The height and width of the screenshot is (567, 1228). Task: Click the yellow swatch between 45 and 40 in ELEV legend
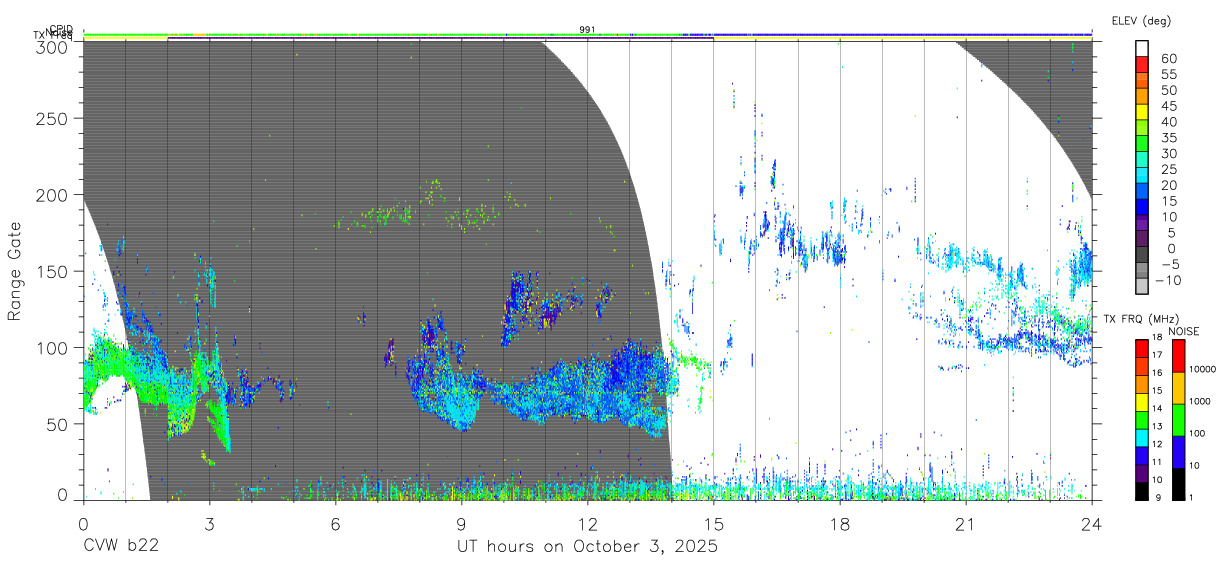click(x=1142, y=112)
